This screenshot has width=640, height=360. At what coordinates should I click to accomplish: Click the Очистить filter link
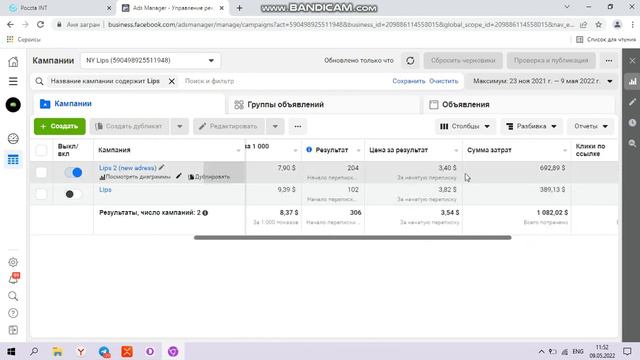444,81
